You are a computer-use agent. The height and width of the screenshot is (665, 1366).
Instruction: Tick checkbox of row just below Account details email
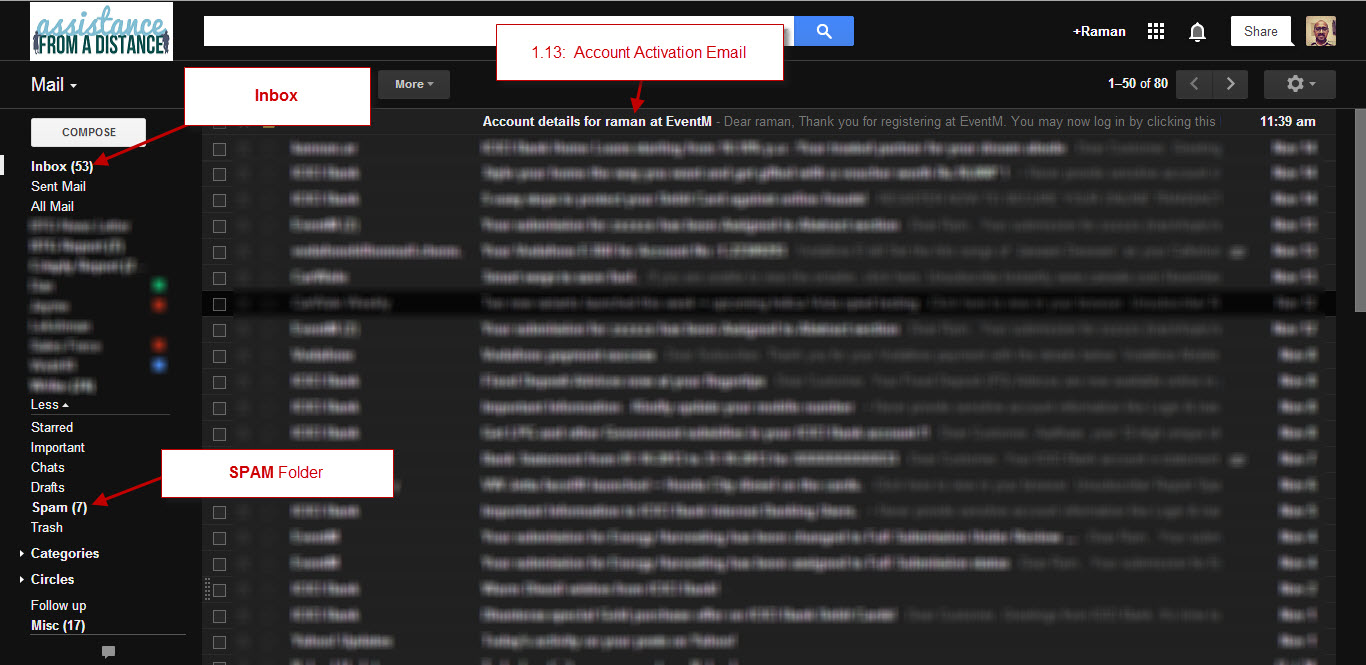219,149
